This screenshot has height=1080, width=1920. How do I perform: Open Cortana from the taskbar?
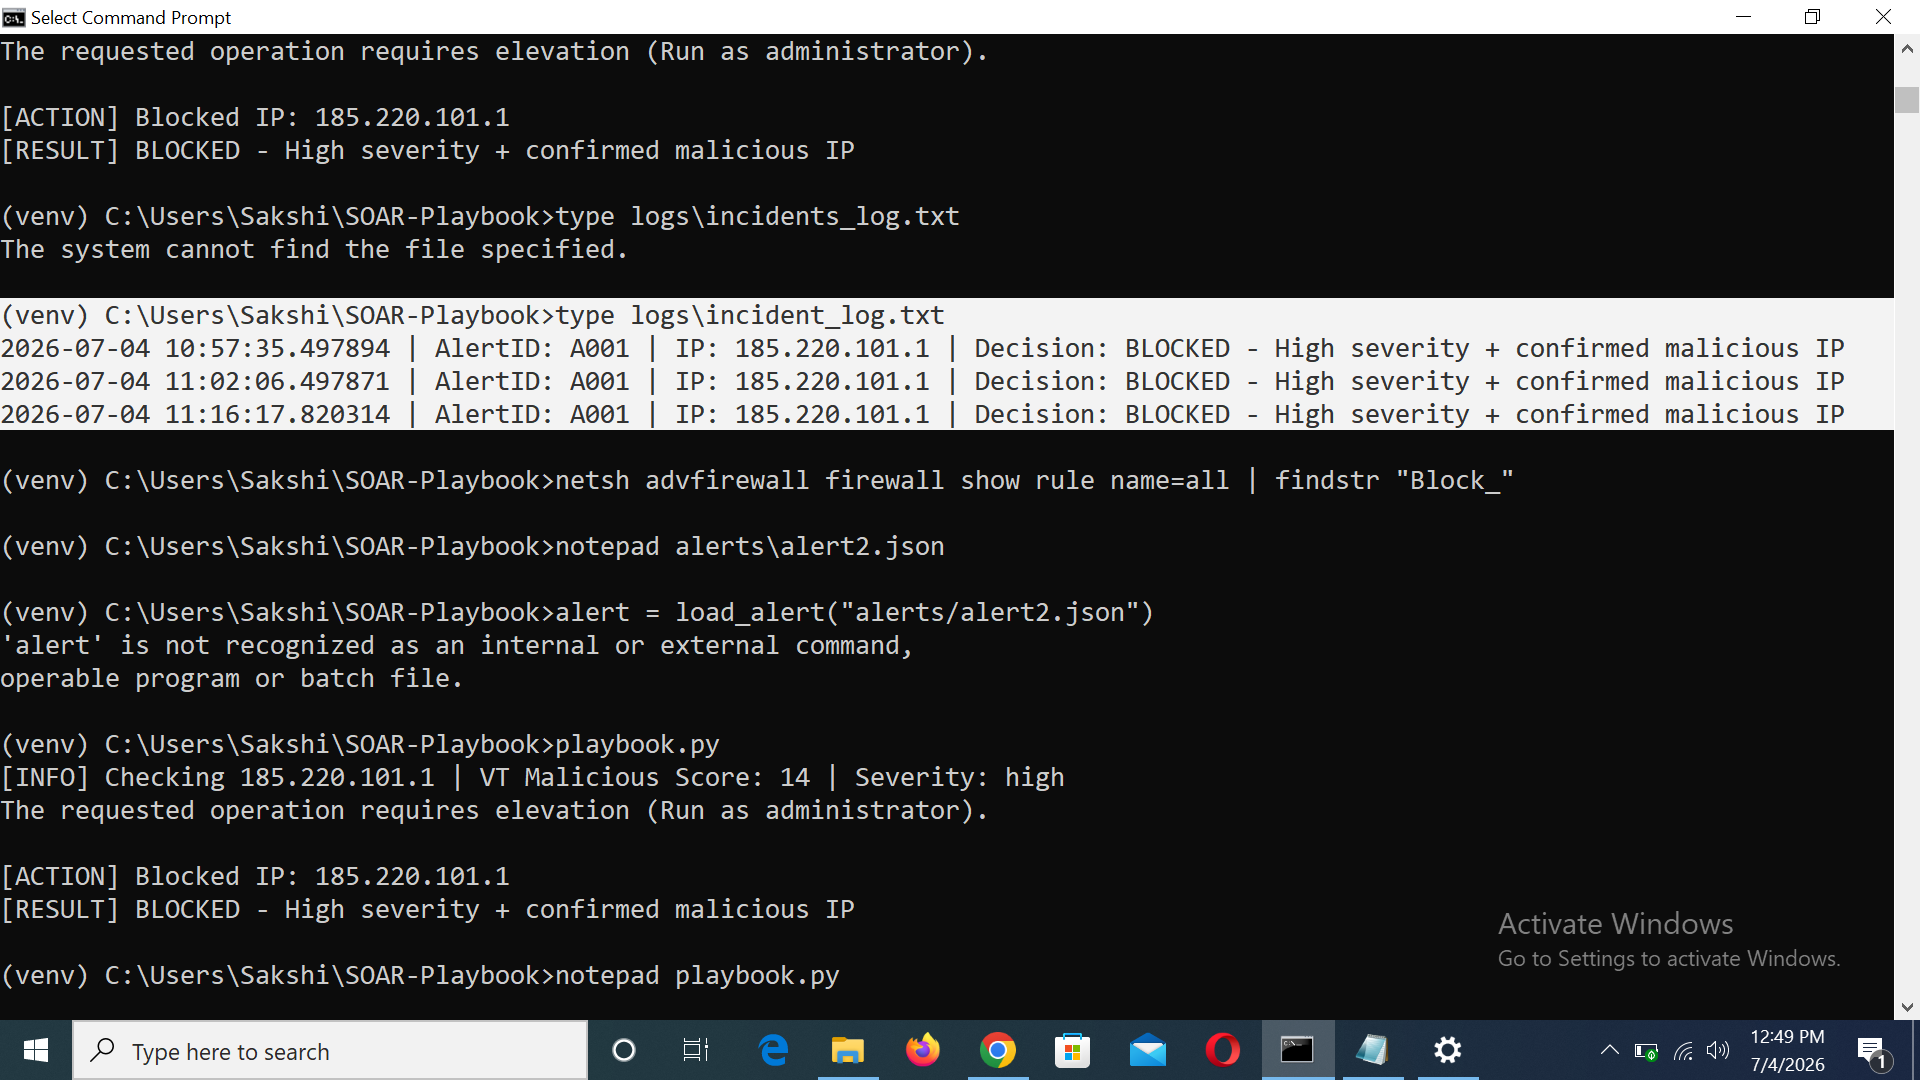(623, 1050)
